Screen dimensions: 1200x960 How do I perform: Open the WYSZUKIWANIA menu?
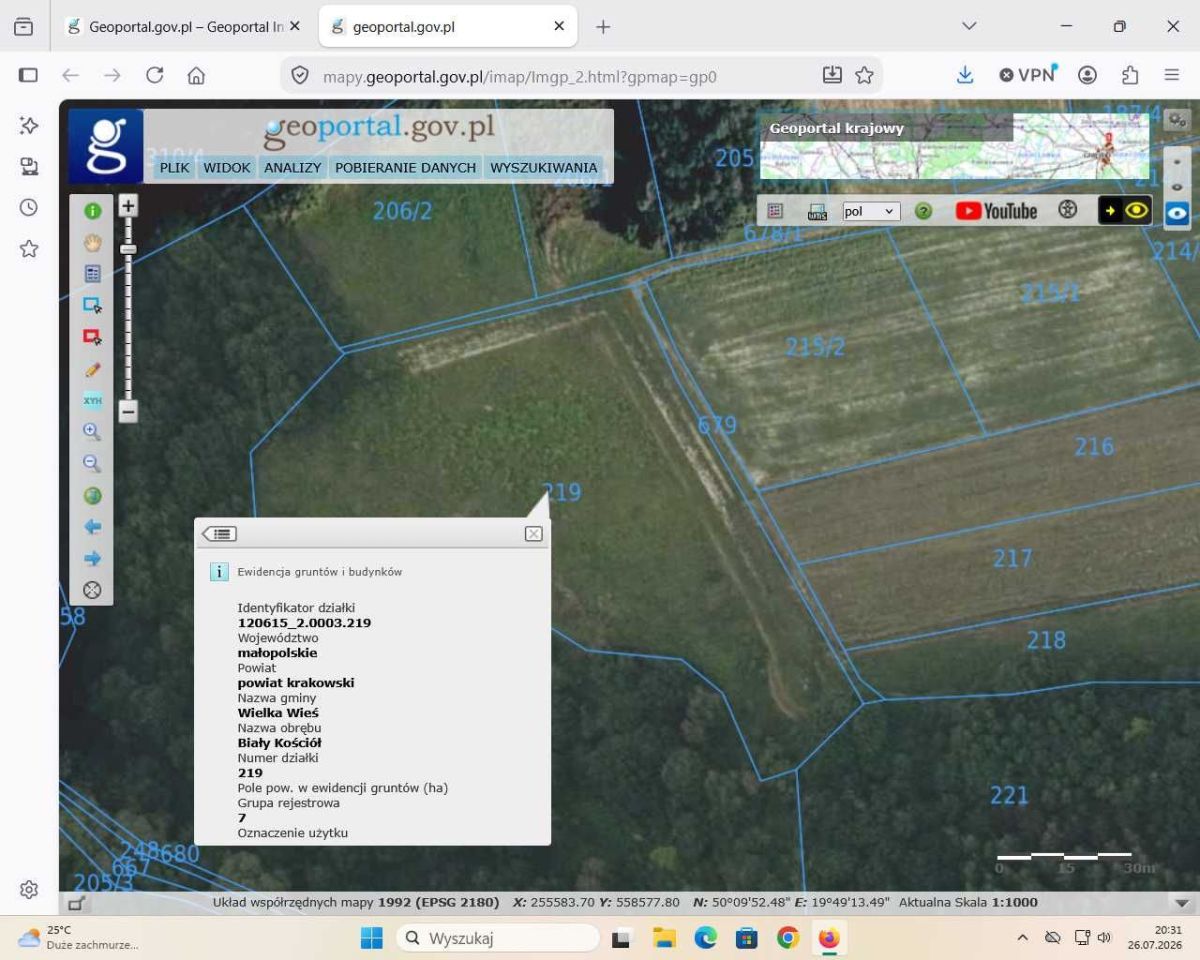point(544,168)
